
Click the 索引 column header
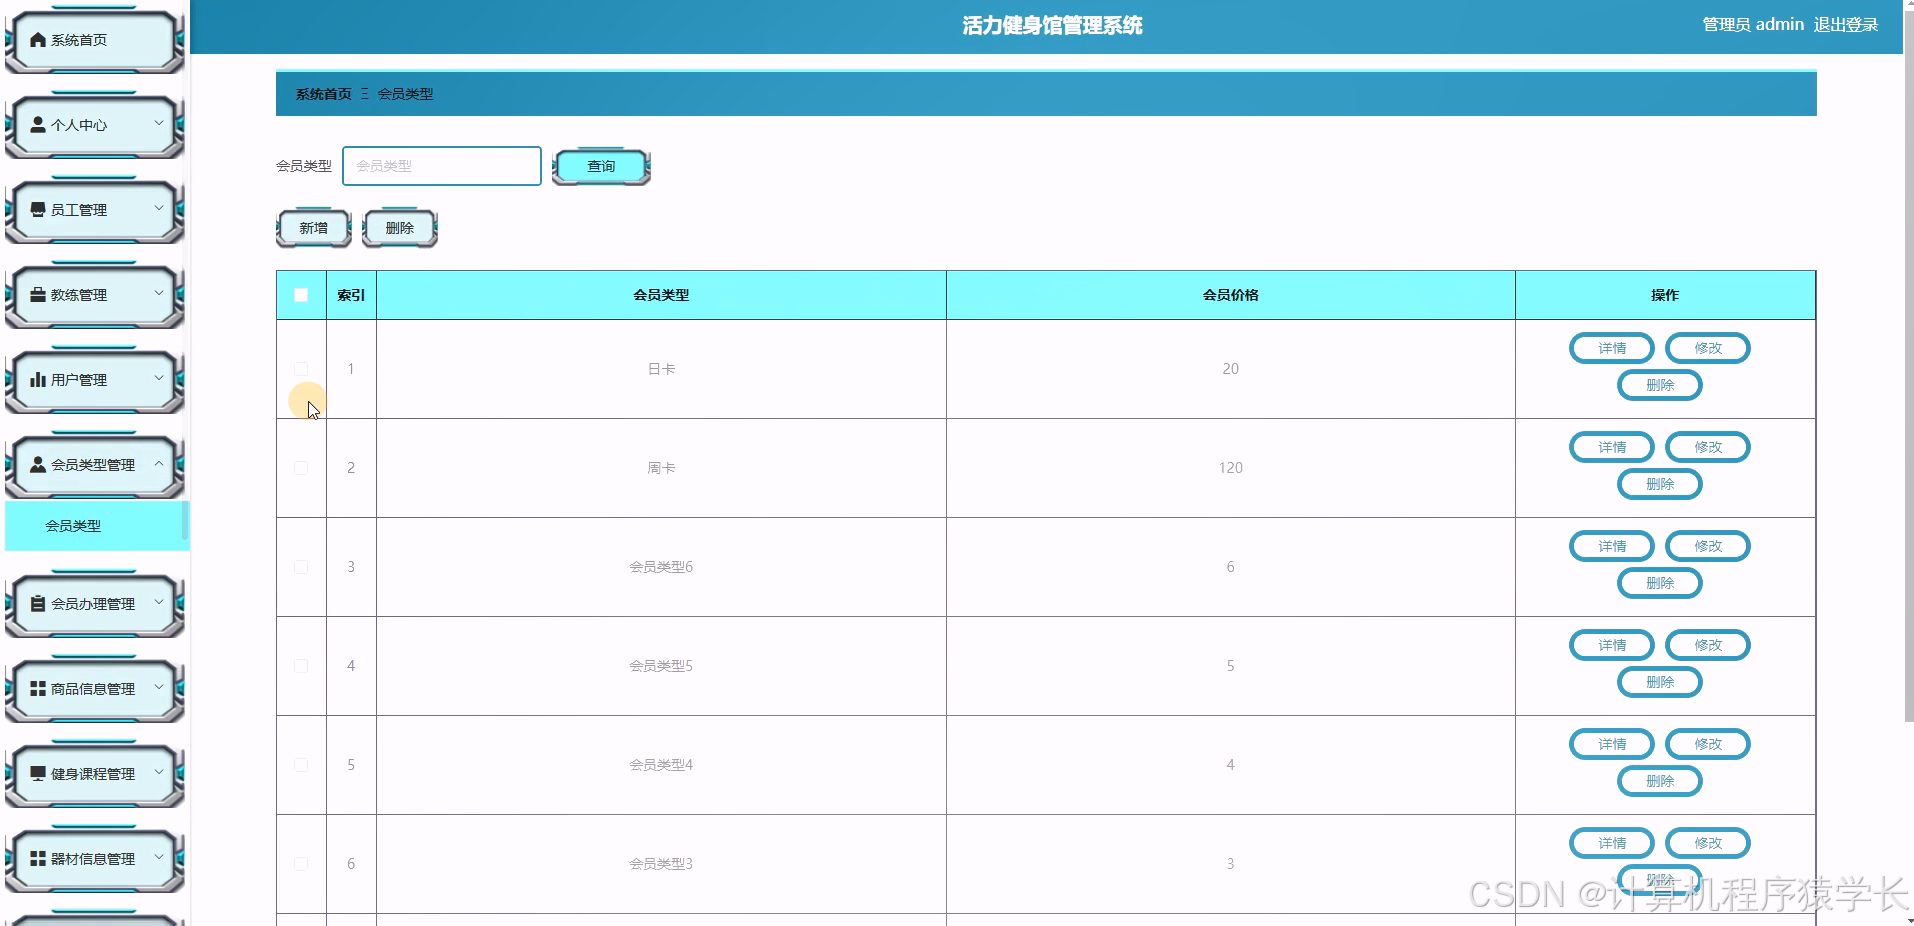pos(351,295)
